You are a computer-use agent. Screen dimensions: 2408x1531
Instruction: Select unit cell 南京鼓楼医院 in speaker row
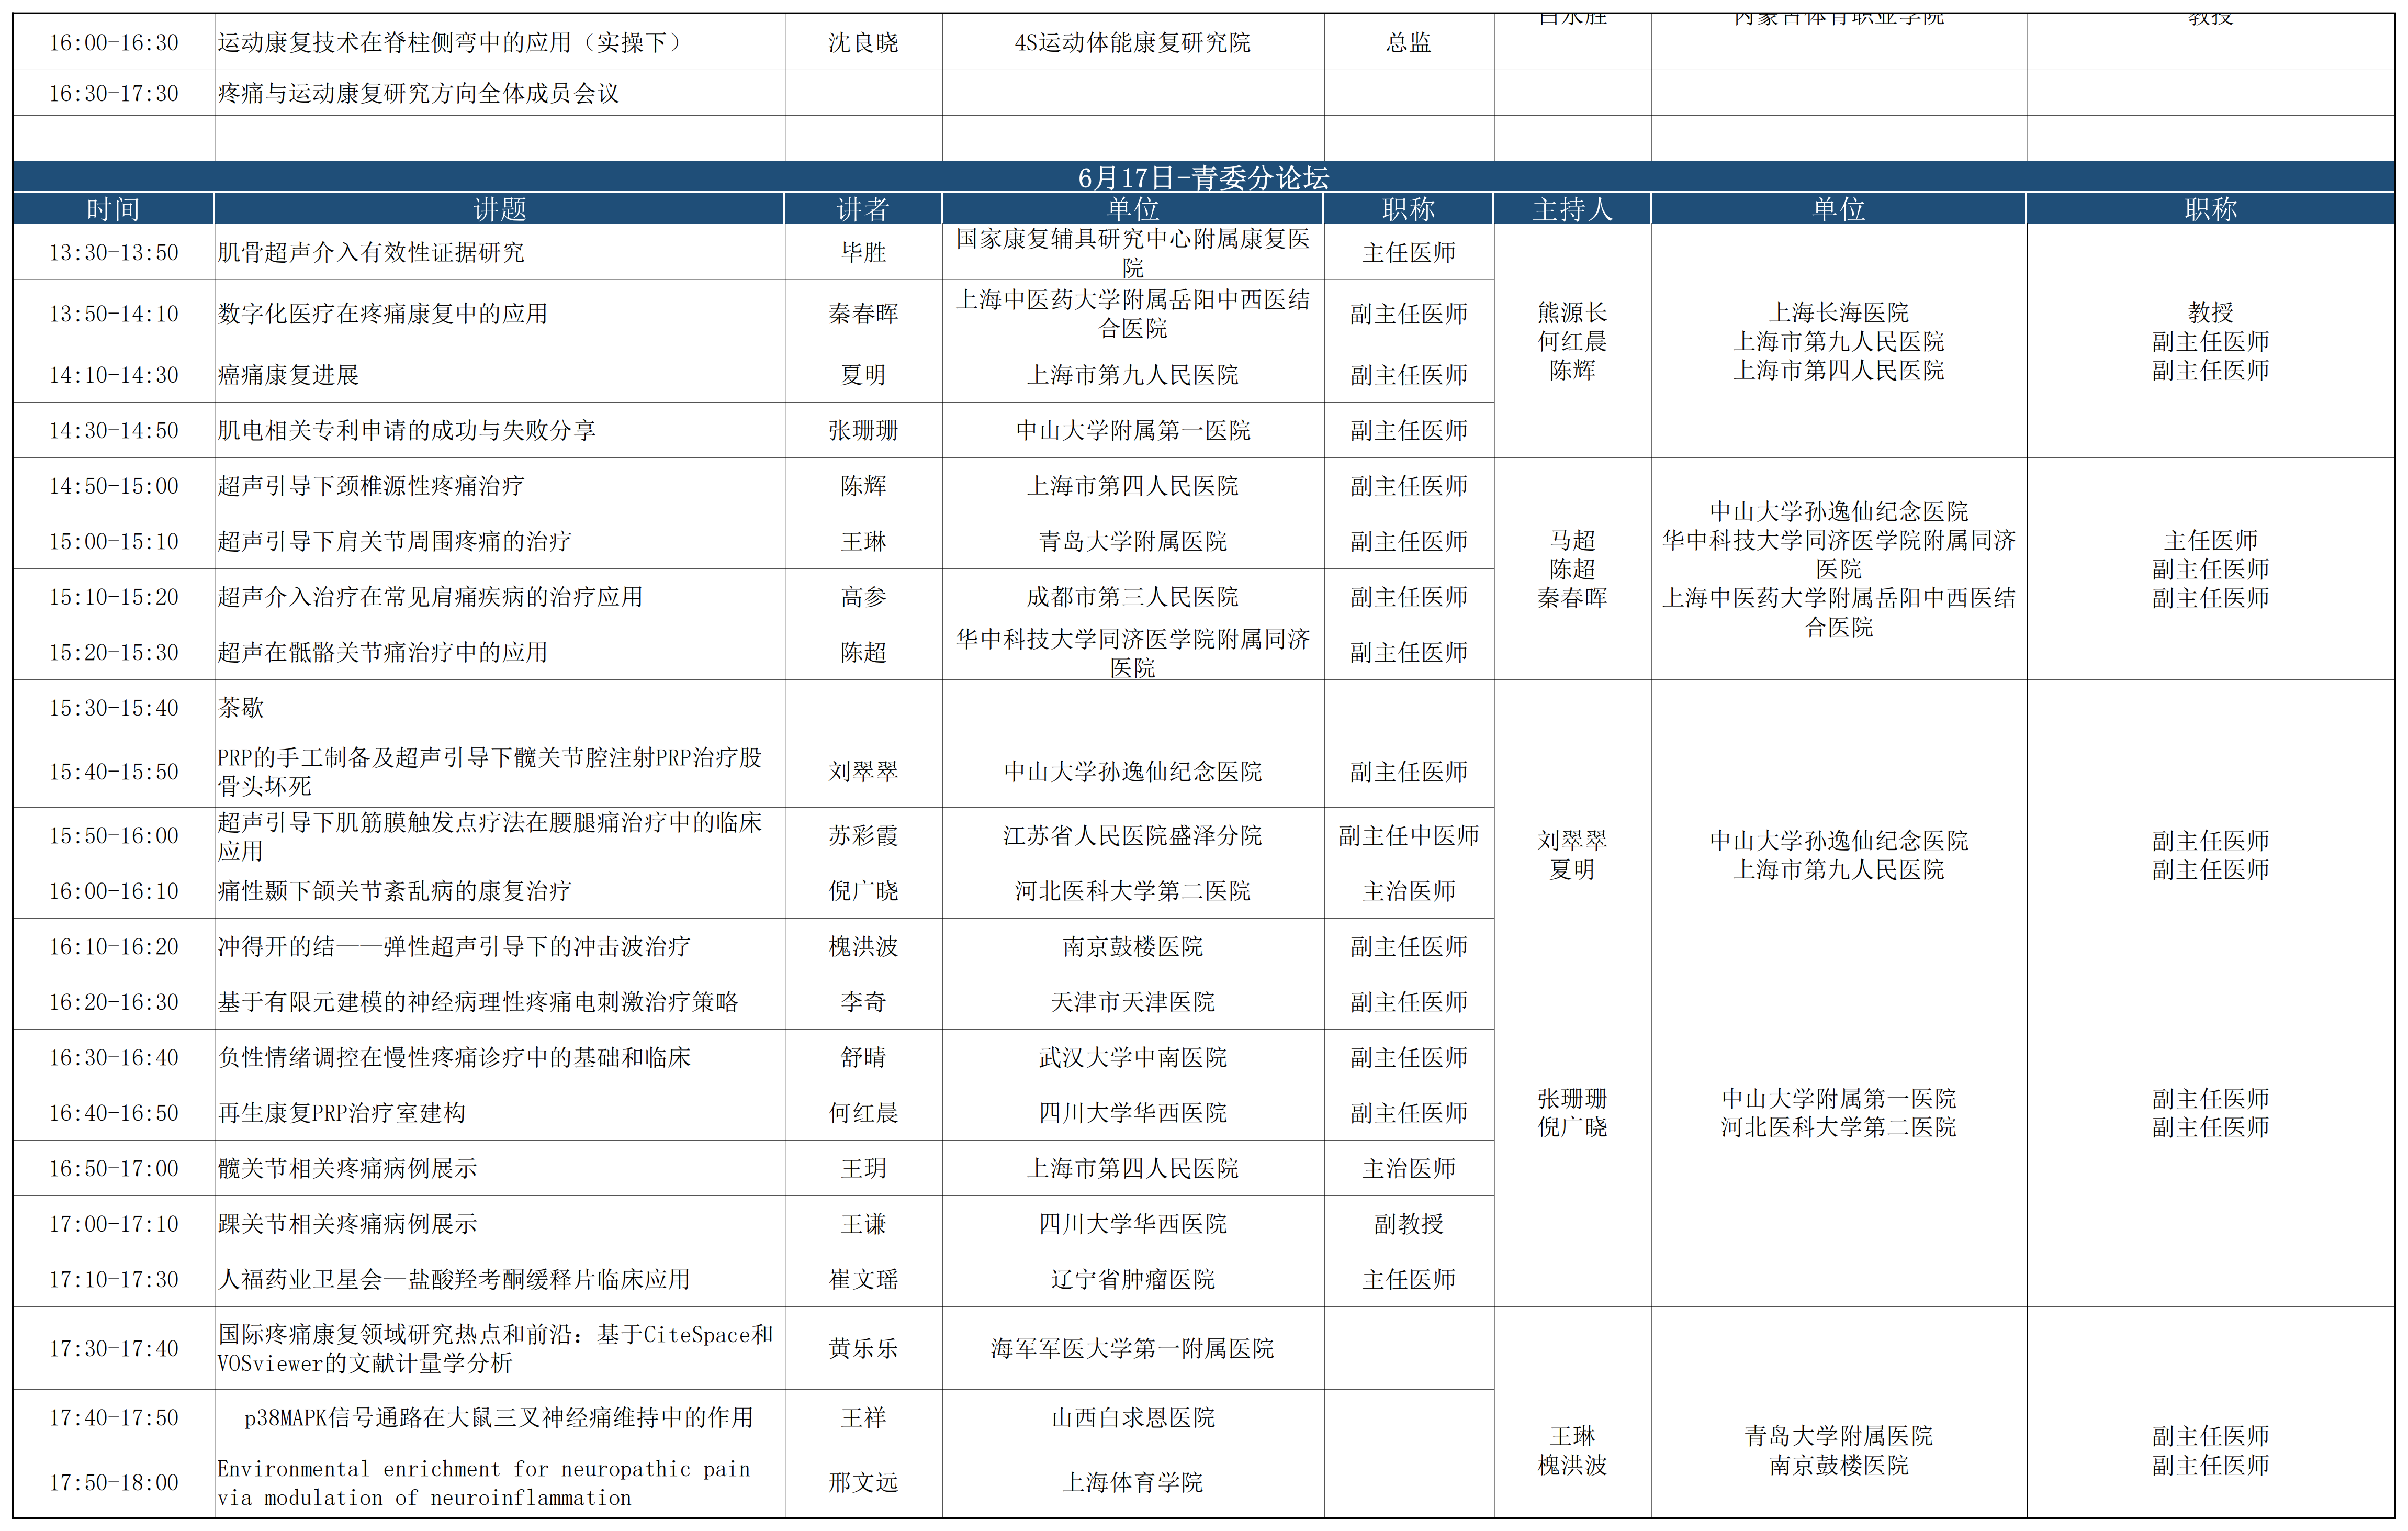pos(1133,946)
